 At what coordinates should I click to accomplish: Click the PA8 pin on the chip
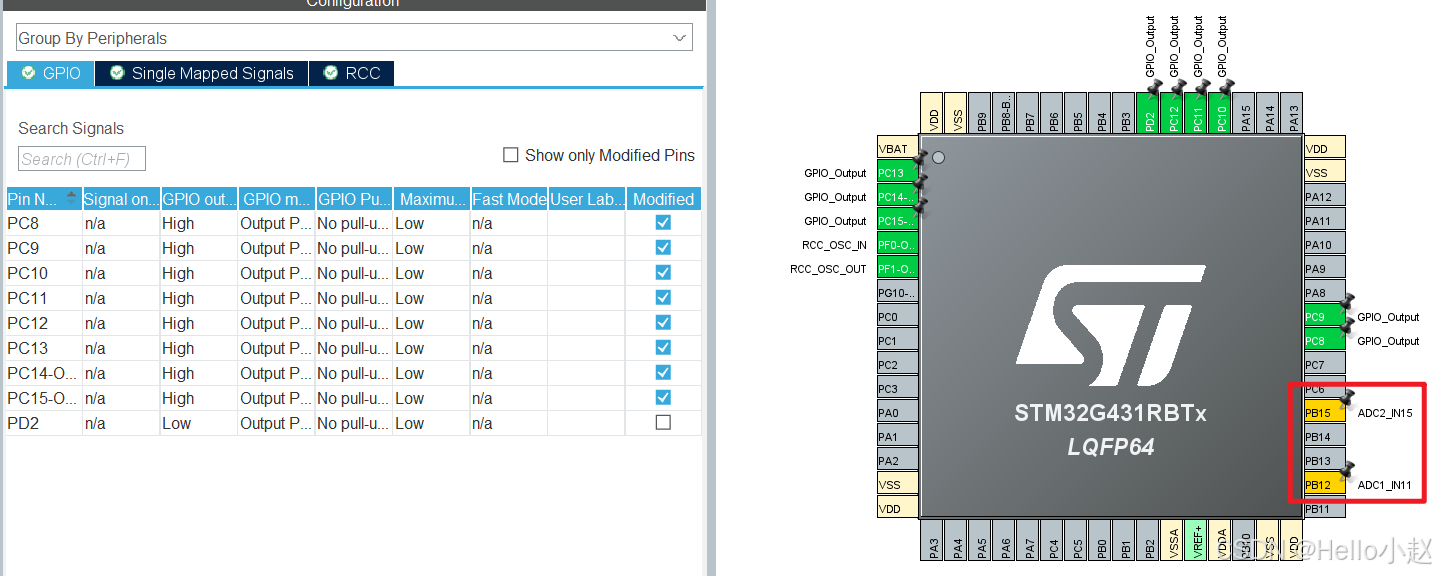1324,293
